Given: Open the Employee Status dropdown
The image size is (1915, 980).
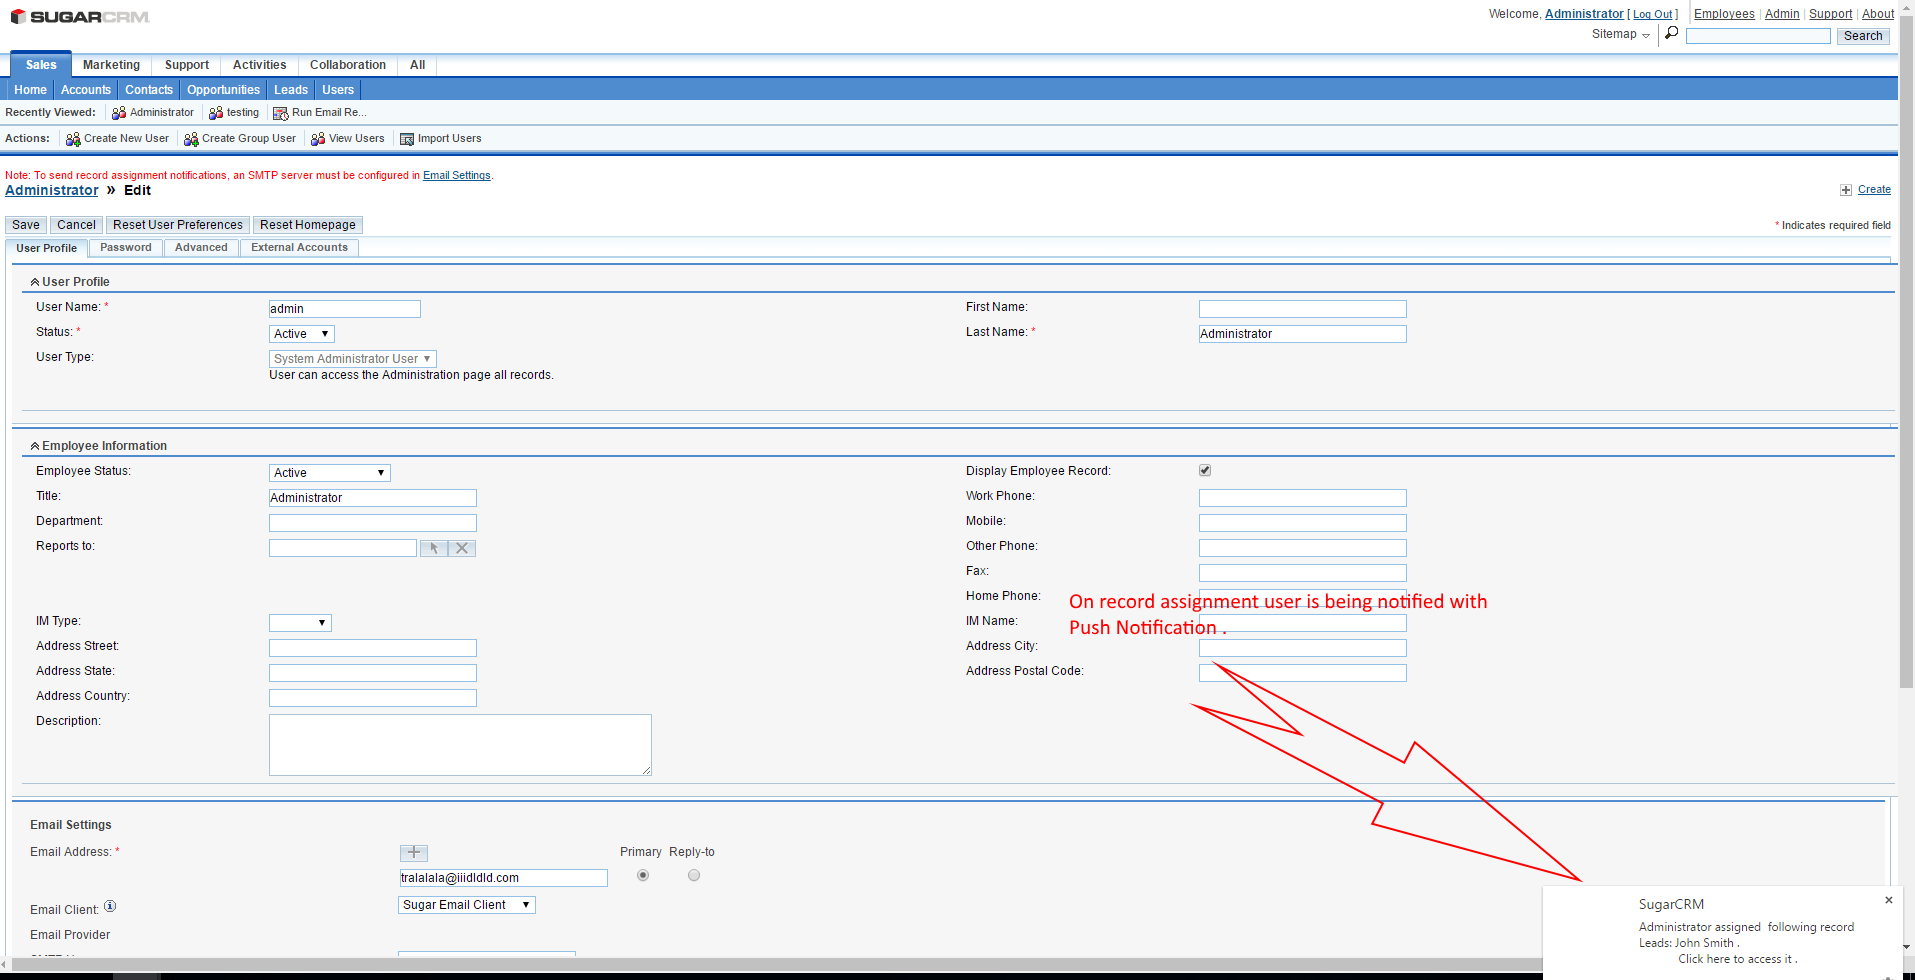Looking at the screenshot, I should (x=329, y=473).
